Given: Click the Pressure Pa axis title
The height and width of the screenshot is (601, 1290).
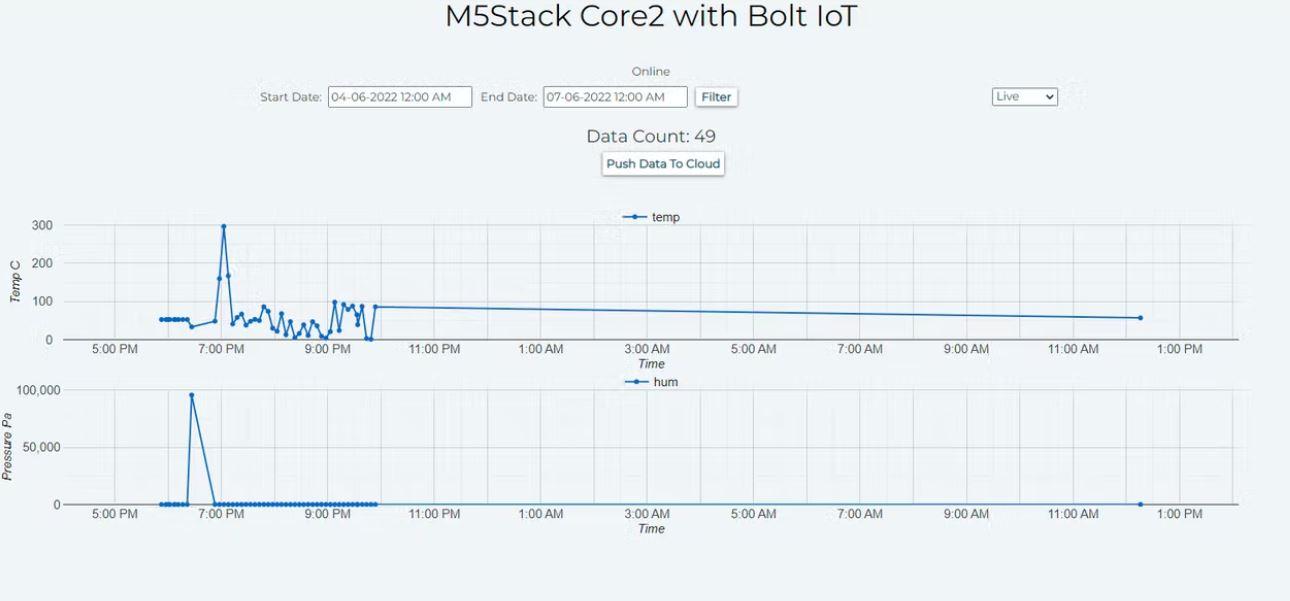Looking at the screenshot, I should [x=8, y=447].
